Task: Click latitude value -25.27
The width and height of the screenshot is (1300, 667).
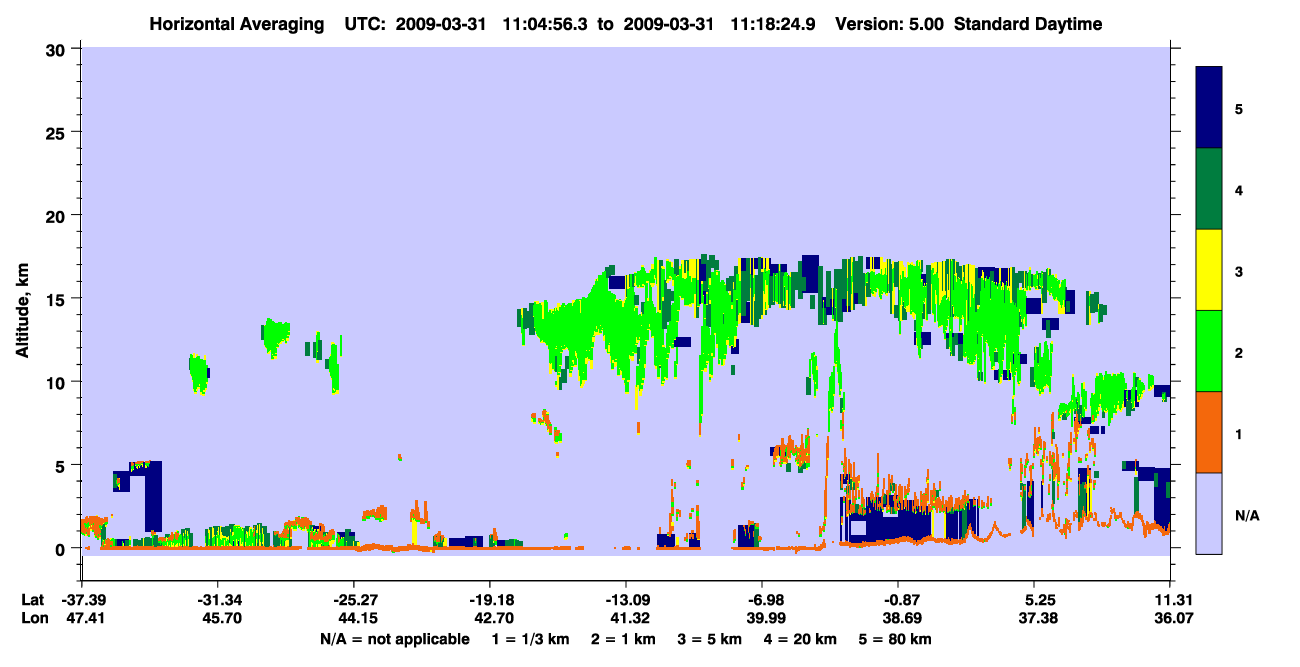Action: 353,600
